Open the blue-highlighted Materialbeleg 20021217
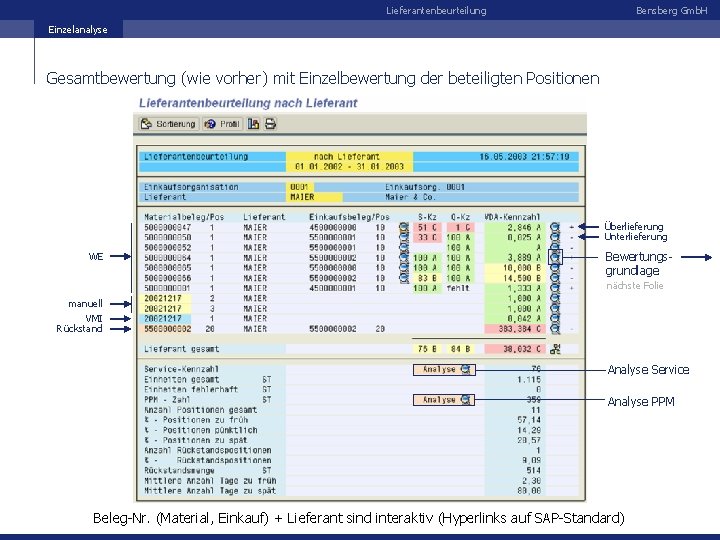The height and width of the screenshot is (540, 720). [163, 319]
